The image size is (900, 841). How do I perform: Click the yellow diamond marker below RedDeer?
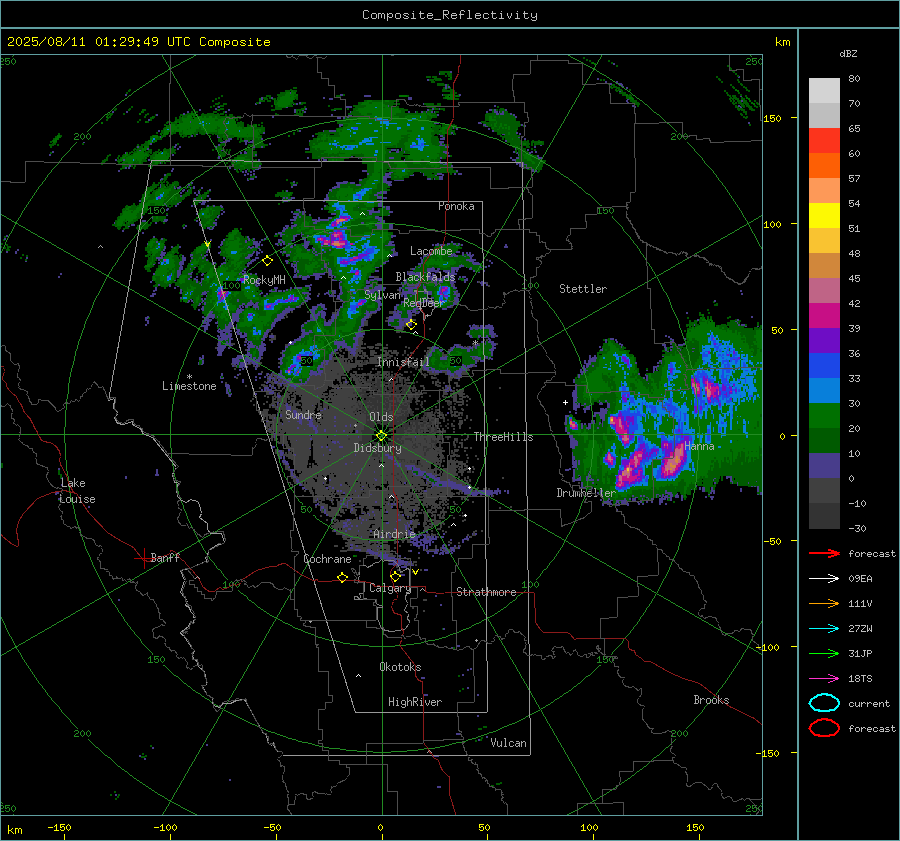(411, 325)
